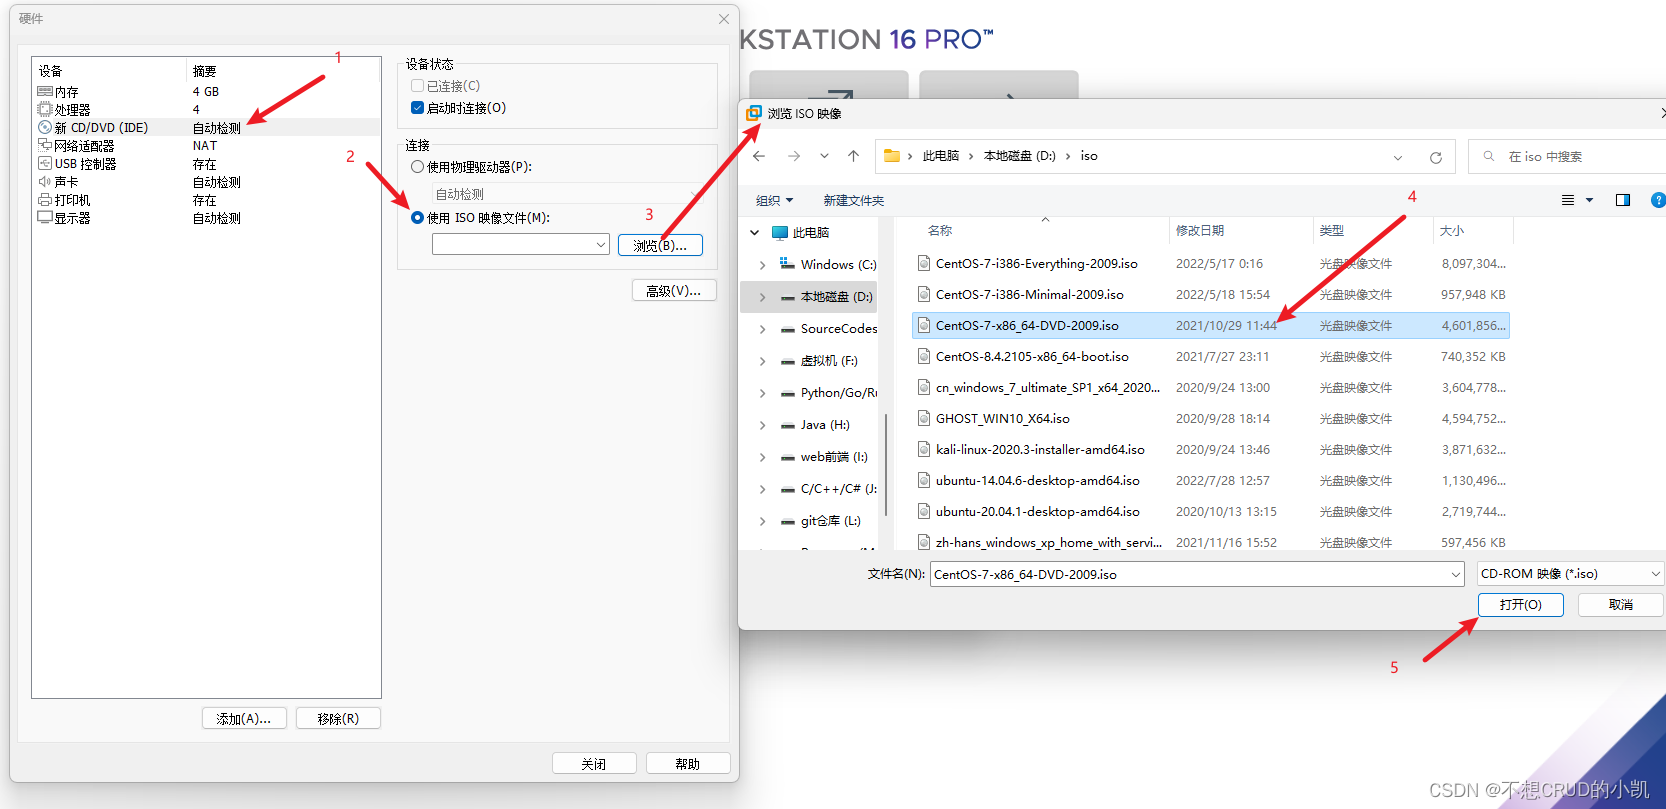
Task: Click the CentOS-7-i386-Everything-2009.iso file icon
Action: coord(924,263)
